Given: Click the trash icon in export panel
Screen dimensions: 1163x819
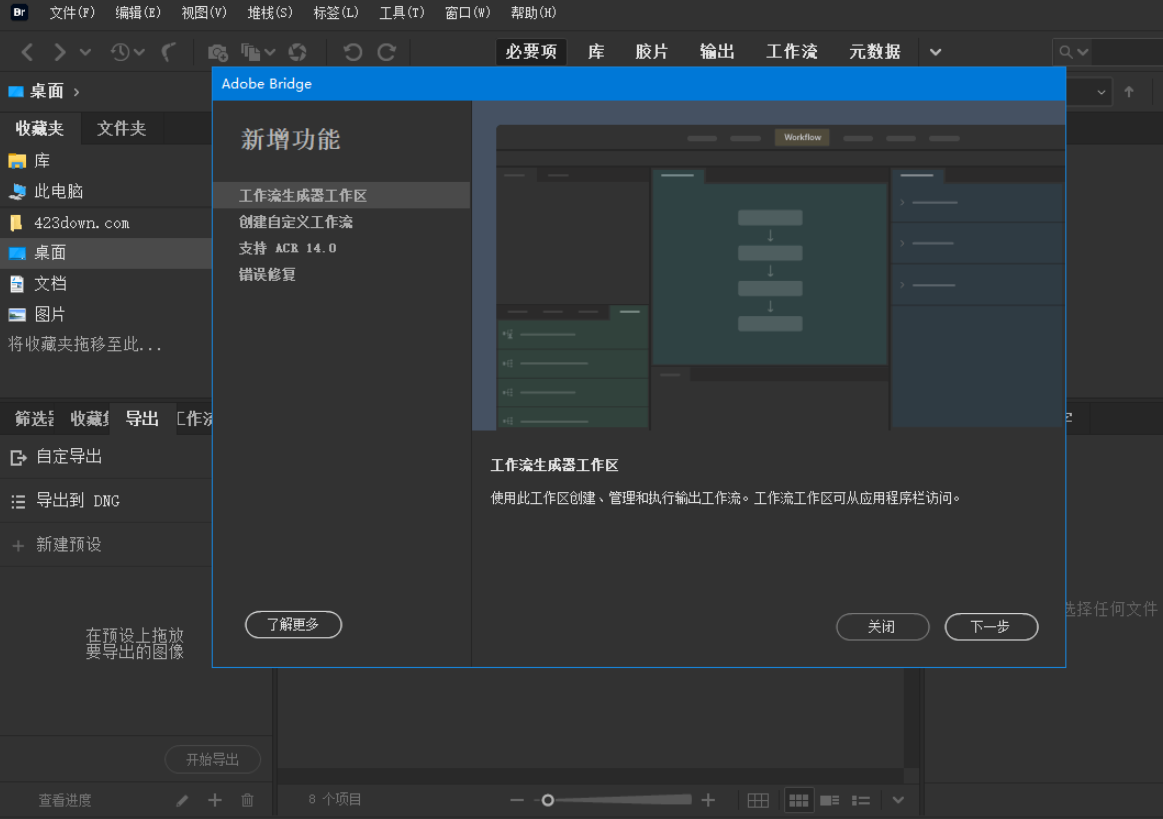Looking at the screenshot, I should click(x=248, y=800).
